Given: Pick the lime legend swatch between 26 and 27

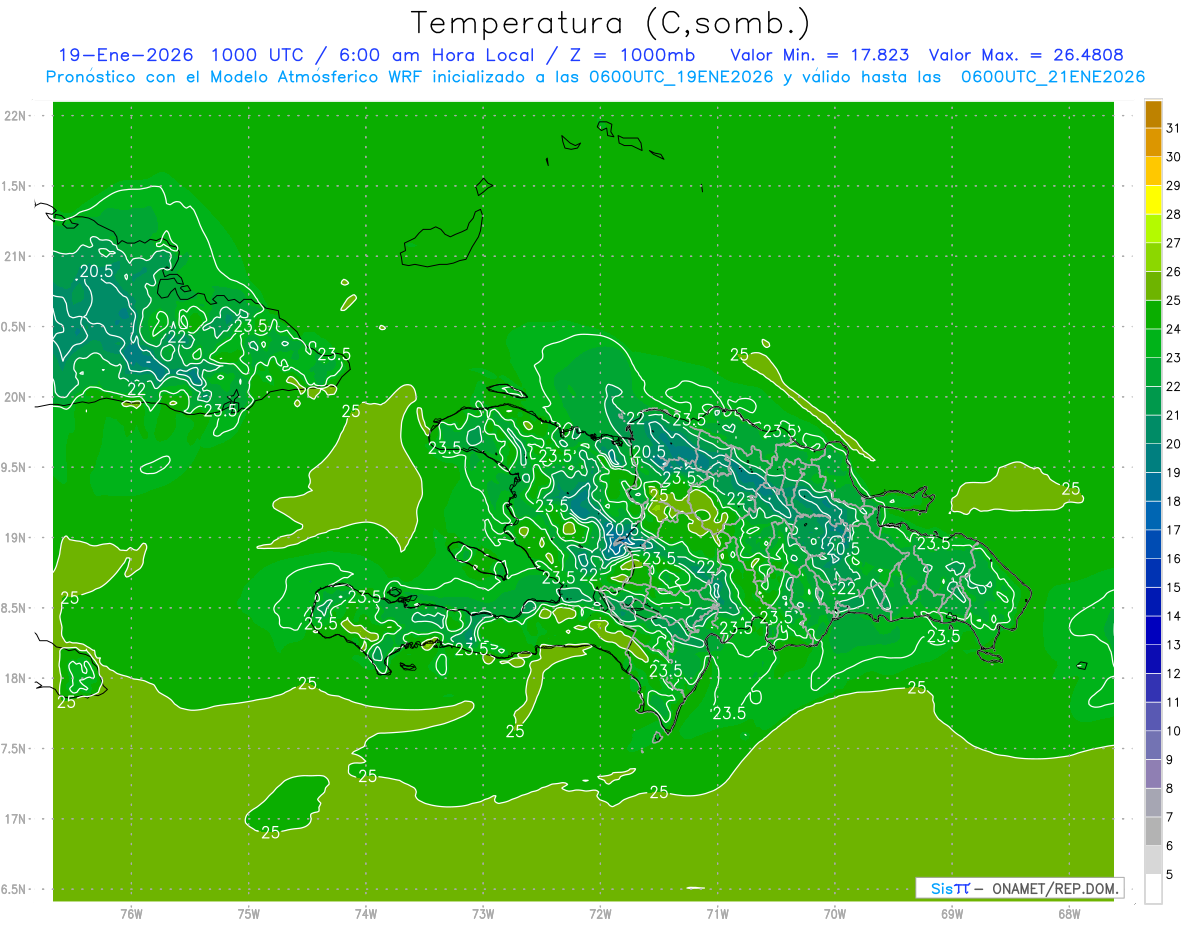Looking at the screenshot, I should 1153,257.
